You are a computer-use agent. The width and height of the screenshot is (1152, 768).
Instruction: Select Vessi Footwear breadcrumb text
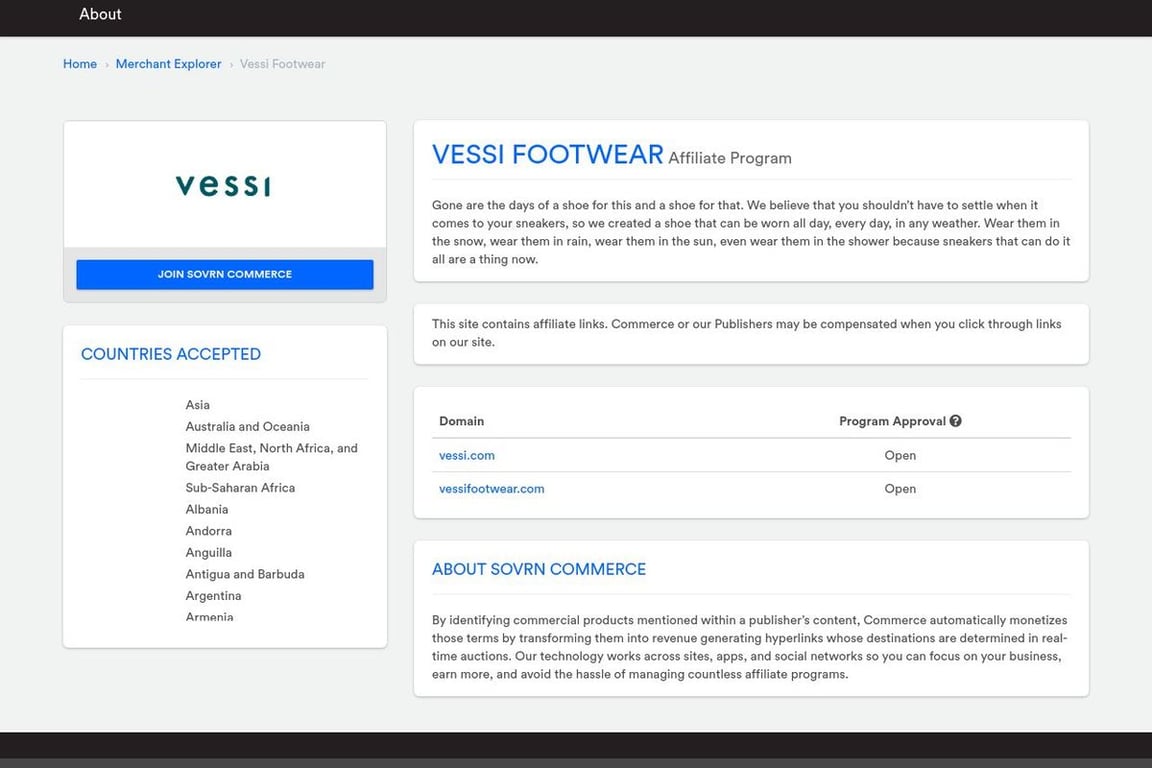(x=282, y=64)
